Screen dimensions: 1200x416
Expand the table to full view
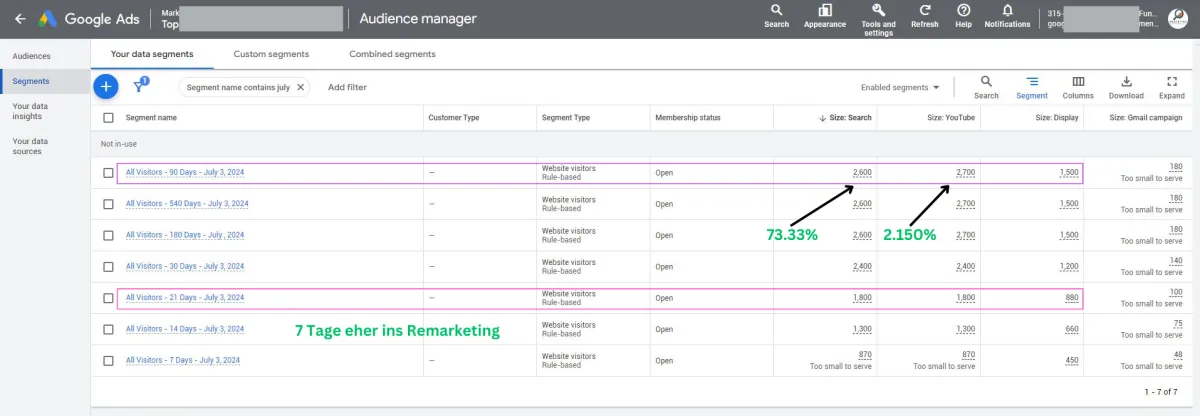tap(1172, 82)
